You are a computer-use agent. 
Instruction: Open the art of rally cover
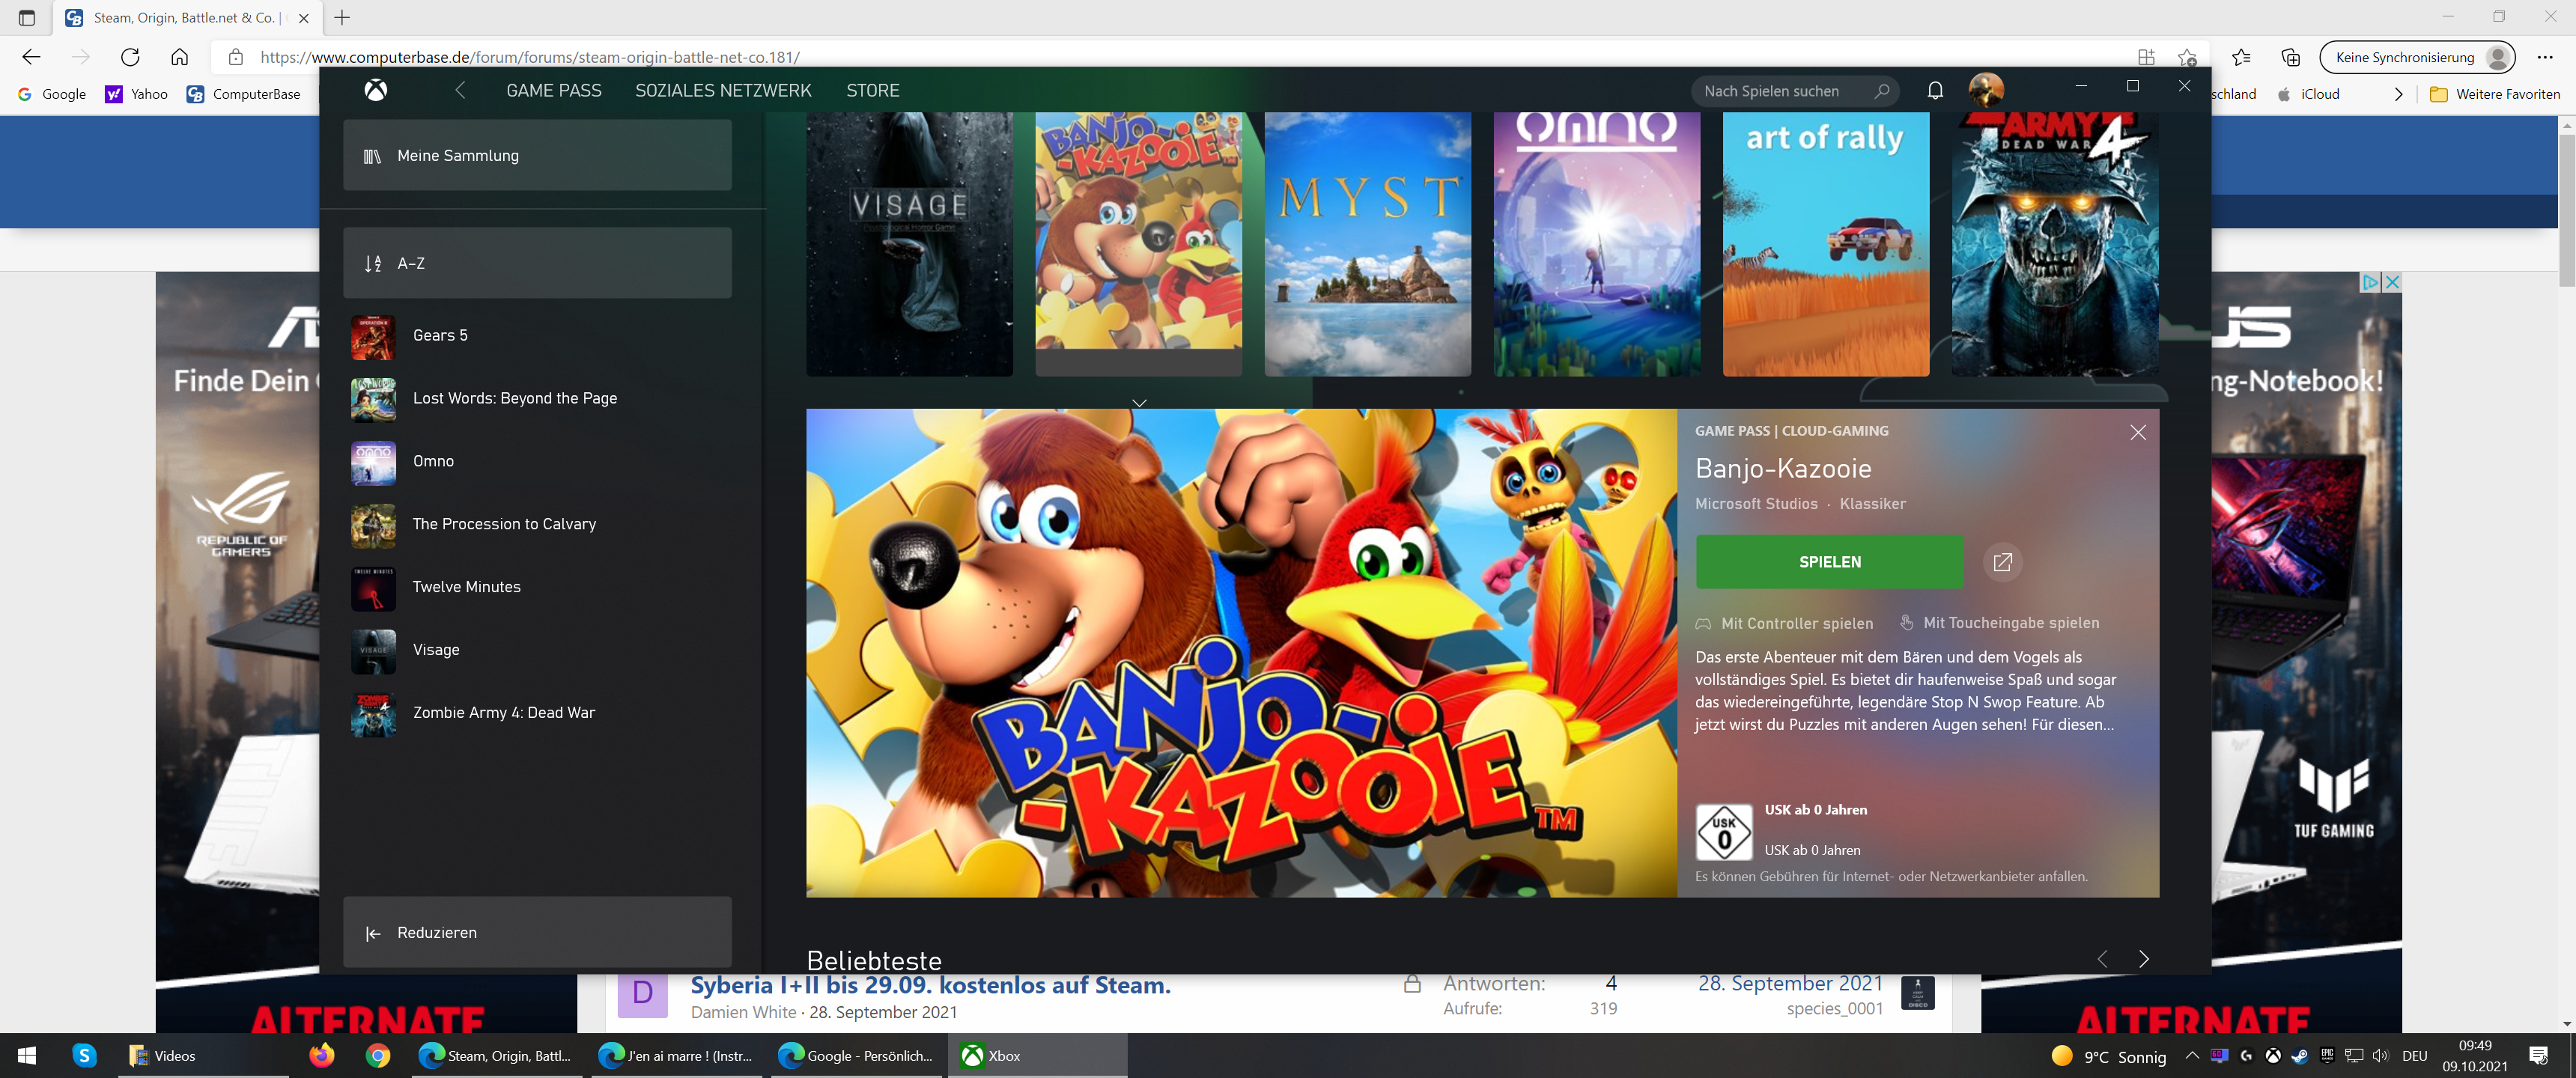(1825, 245)
